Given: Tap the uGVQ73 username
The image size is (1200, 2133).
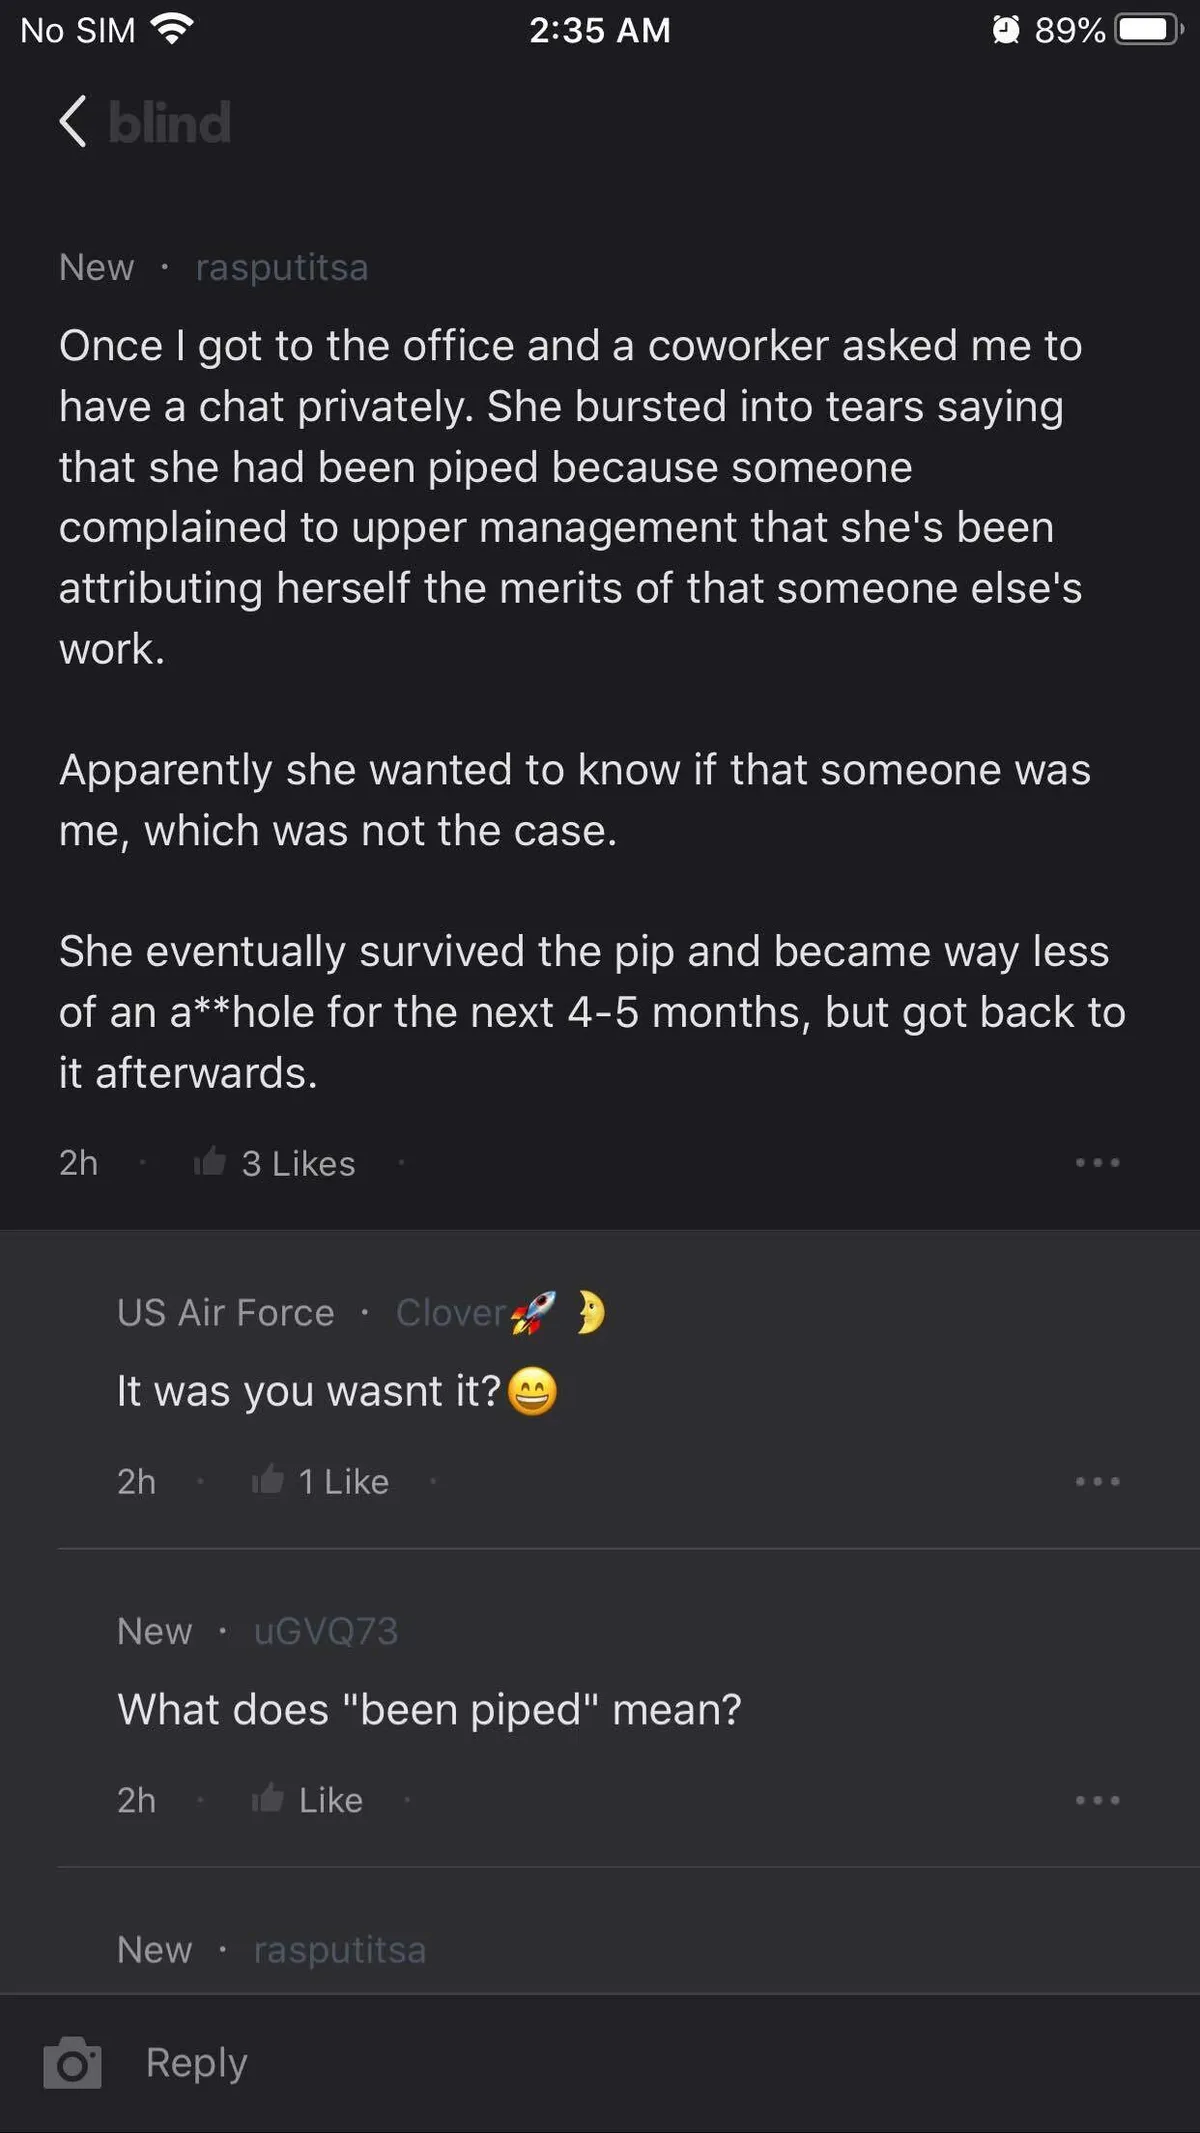Looking at the screenshot, I should (x=326, y=1631).
